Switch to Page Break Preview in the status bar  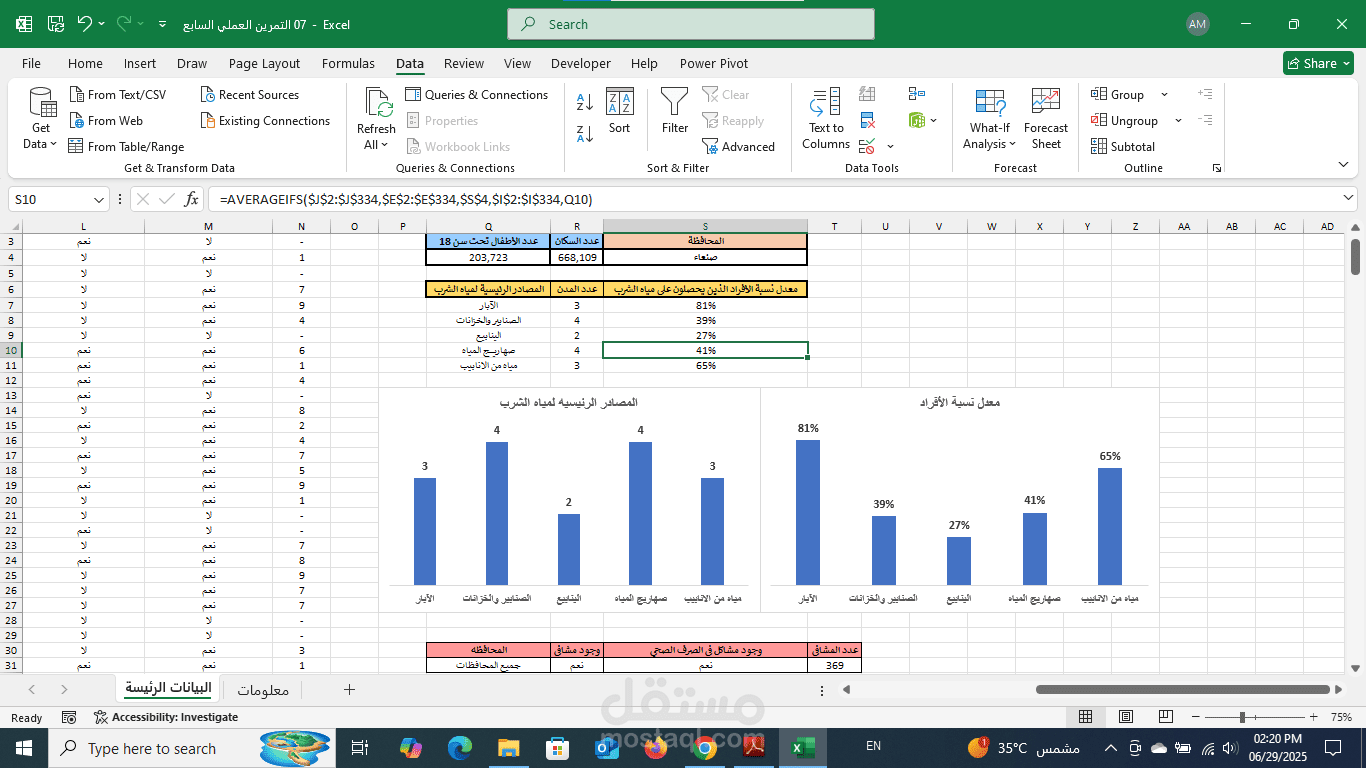pos(1165,717)
